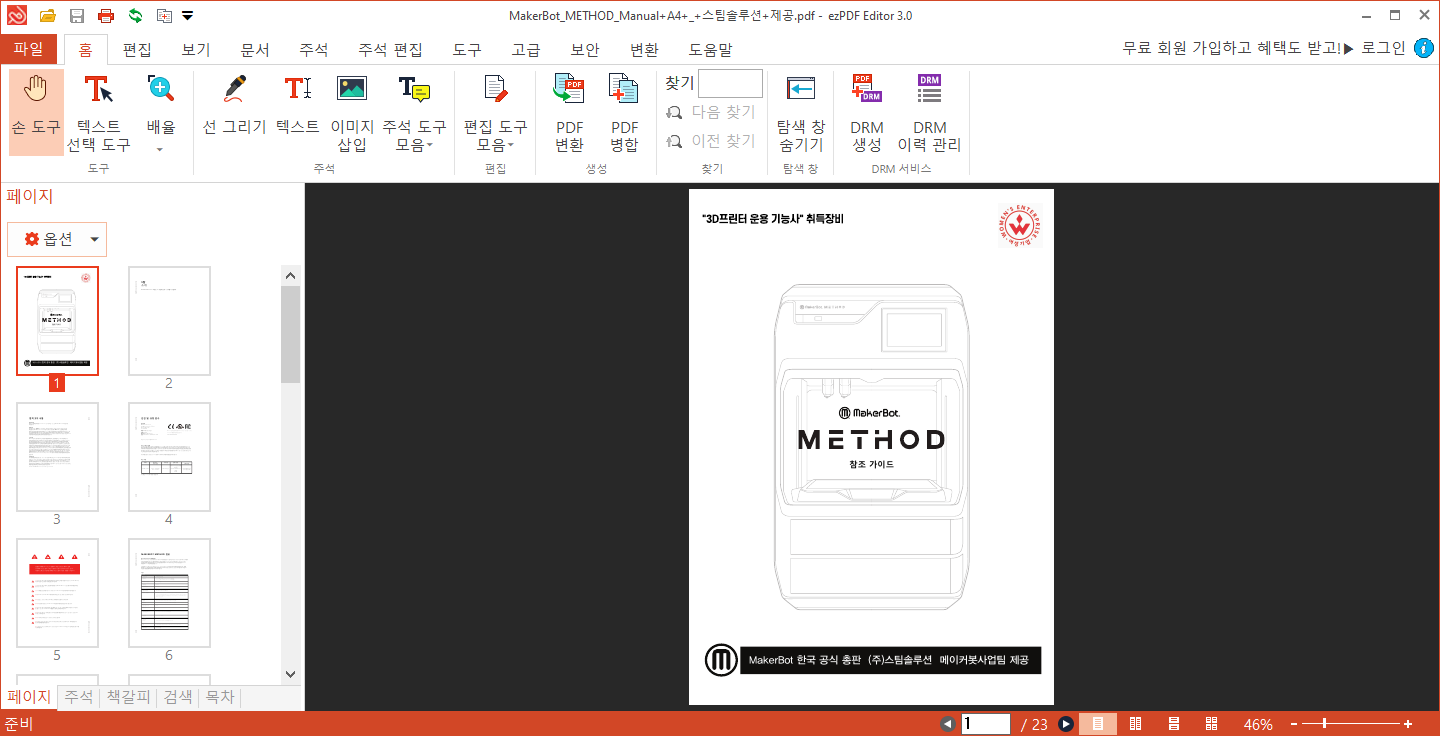Viewport: 1440px width, 736px height.
Task: Activate the 텍스트 선택 도구 text select tool
Action: [98, 112]
